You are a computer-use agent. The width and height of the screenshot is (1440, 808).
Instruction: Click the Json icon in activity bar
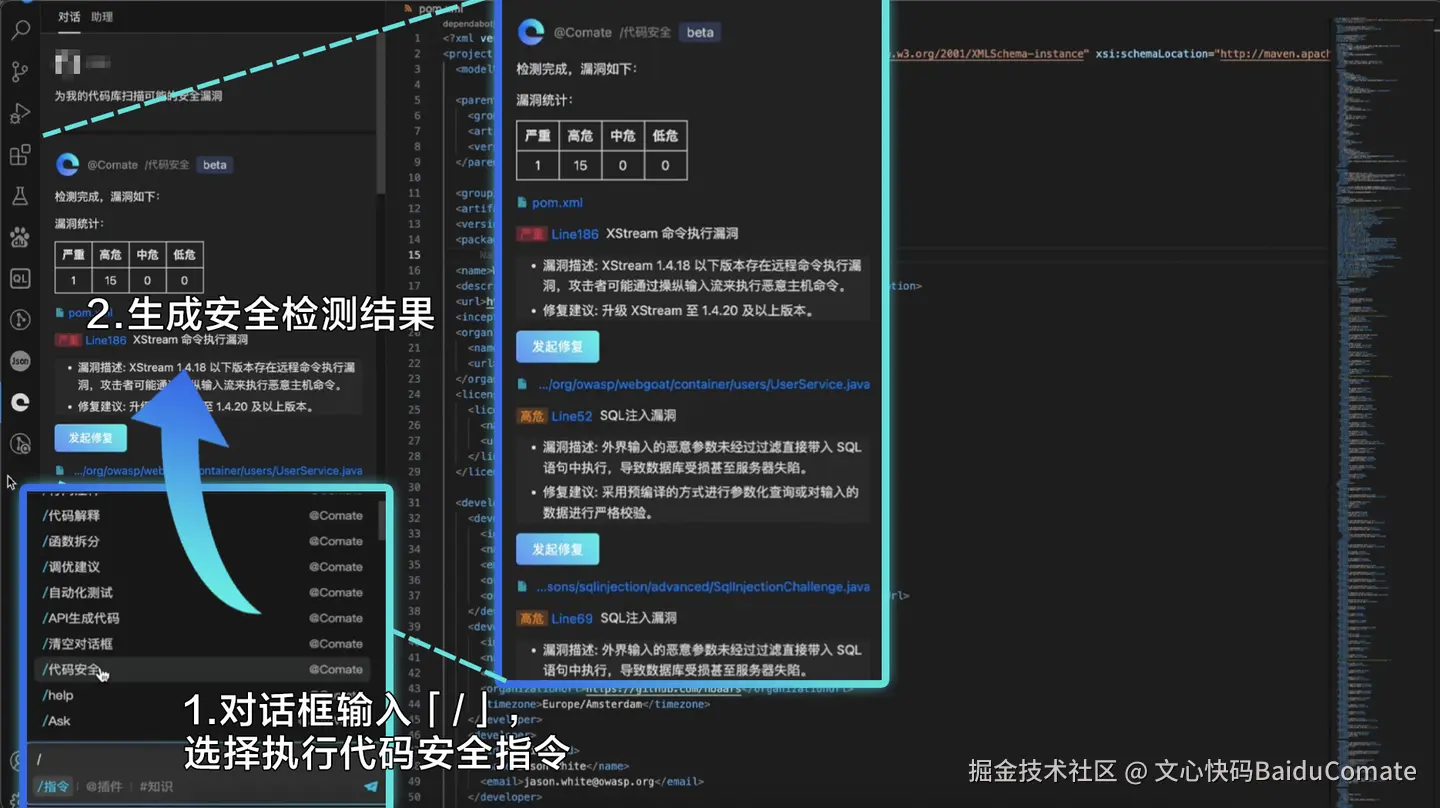tap(20, 361)
